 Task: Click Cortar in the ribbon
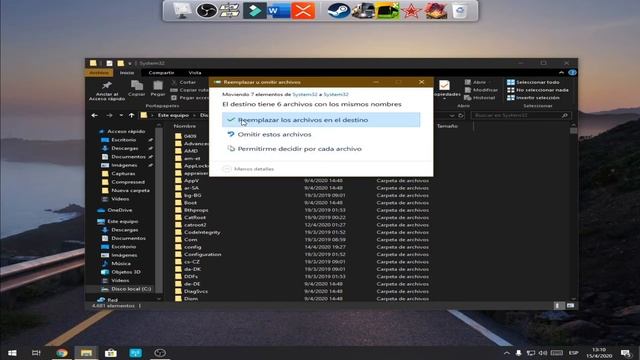tap(183, 82)
